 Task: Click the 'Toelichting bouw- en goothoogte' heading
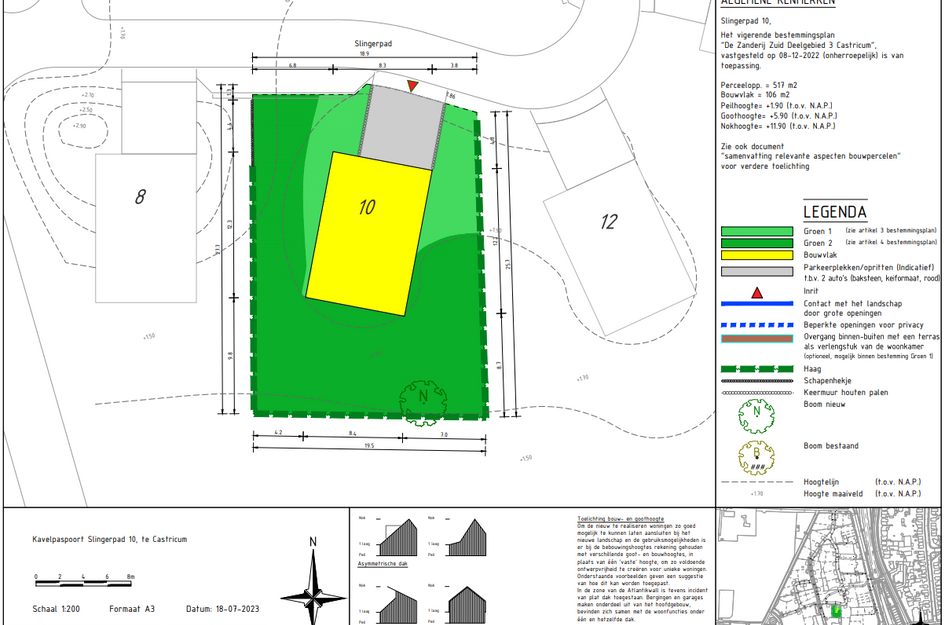[x=621, y=519]
